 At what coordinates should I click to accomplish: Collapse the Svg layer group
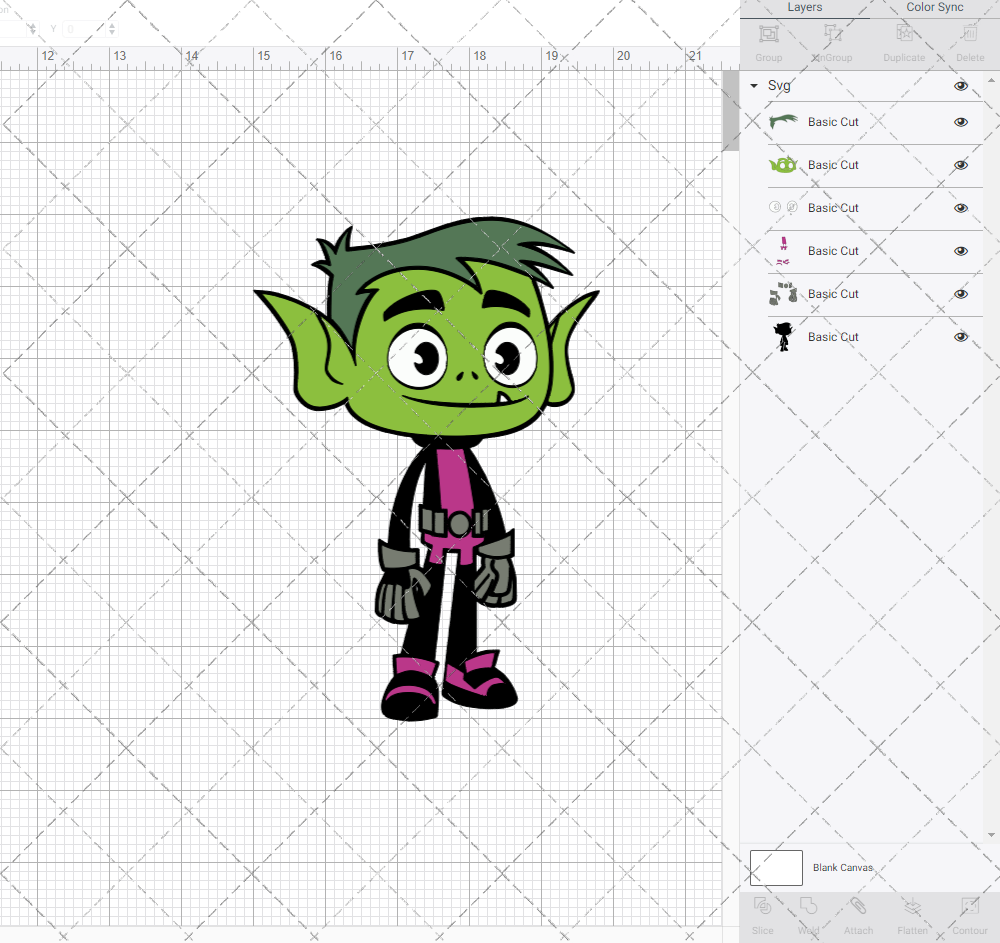(754, 86)
